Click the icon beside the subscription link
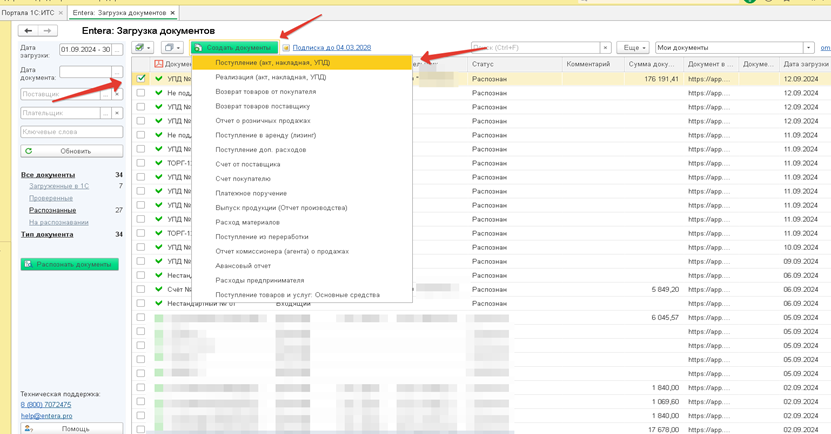The width and height of the screenshot is (831, 434). coord(286,48)
